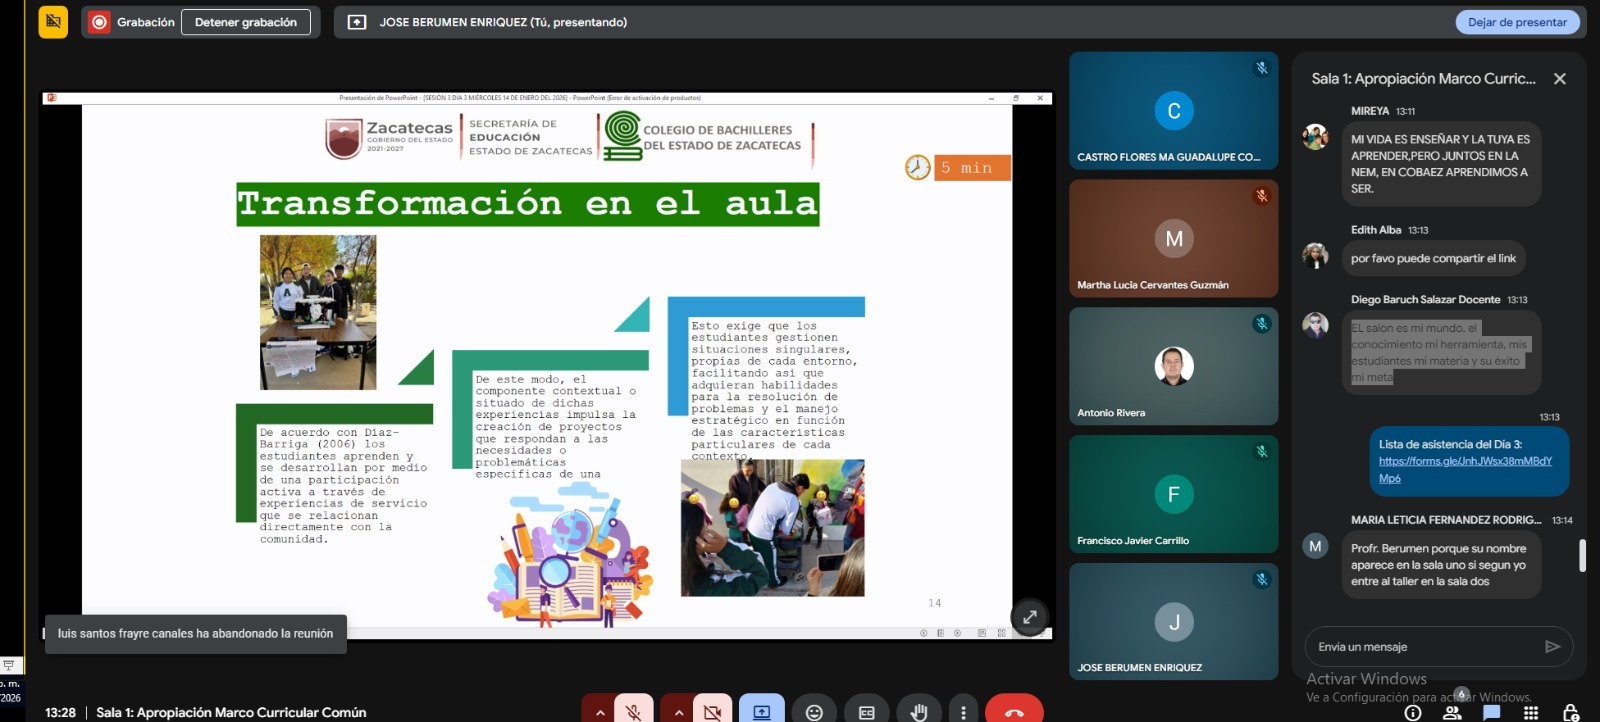
Task: Expand the shared presentation to fullscreen
Action: tap(1029, 617)
